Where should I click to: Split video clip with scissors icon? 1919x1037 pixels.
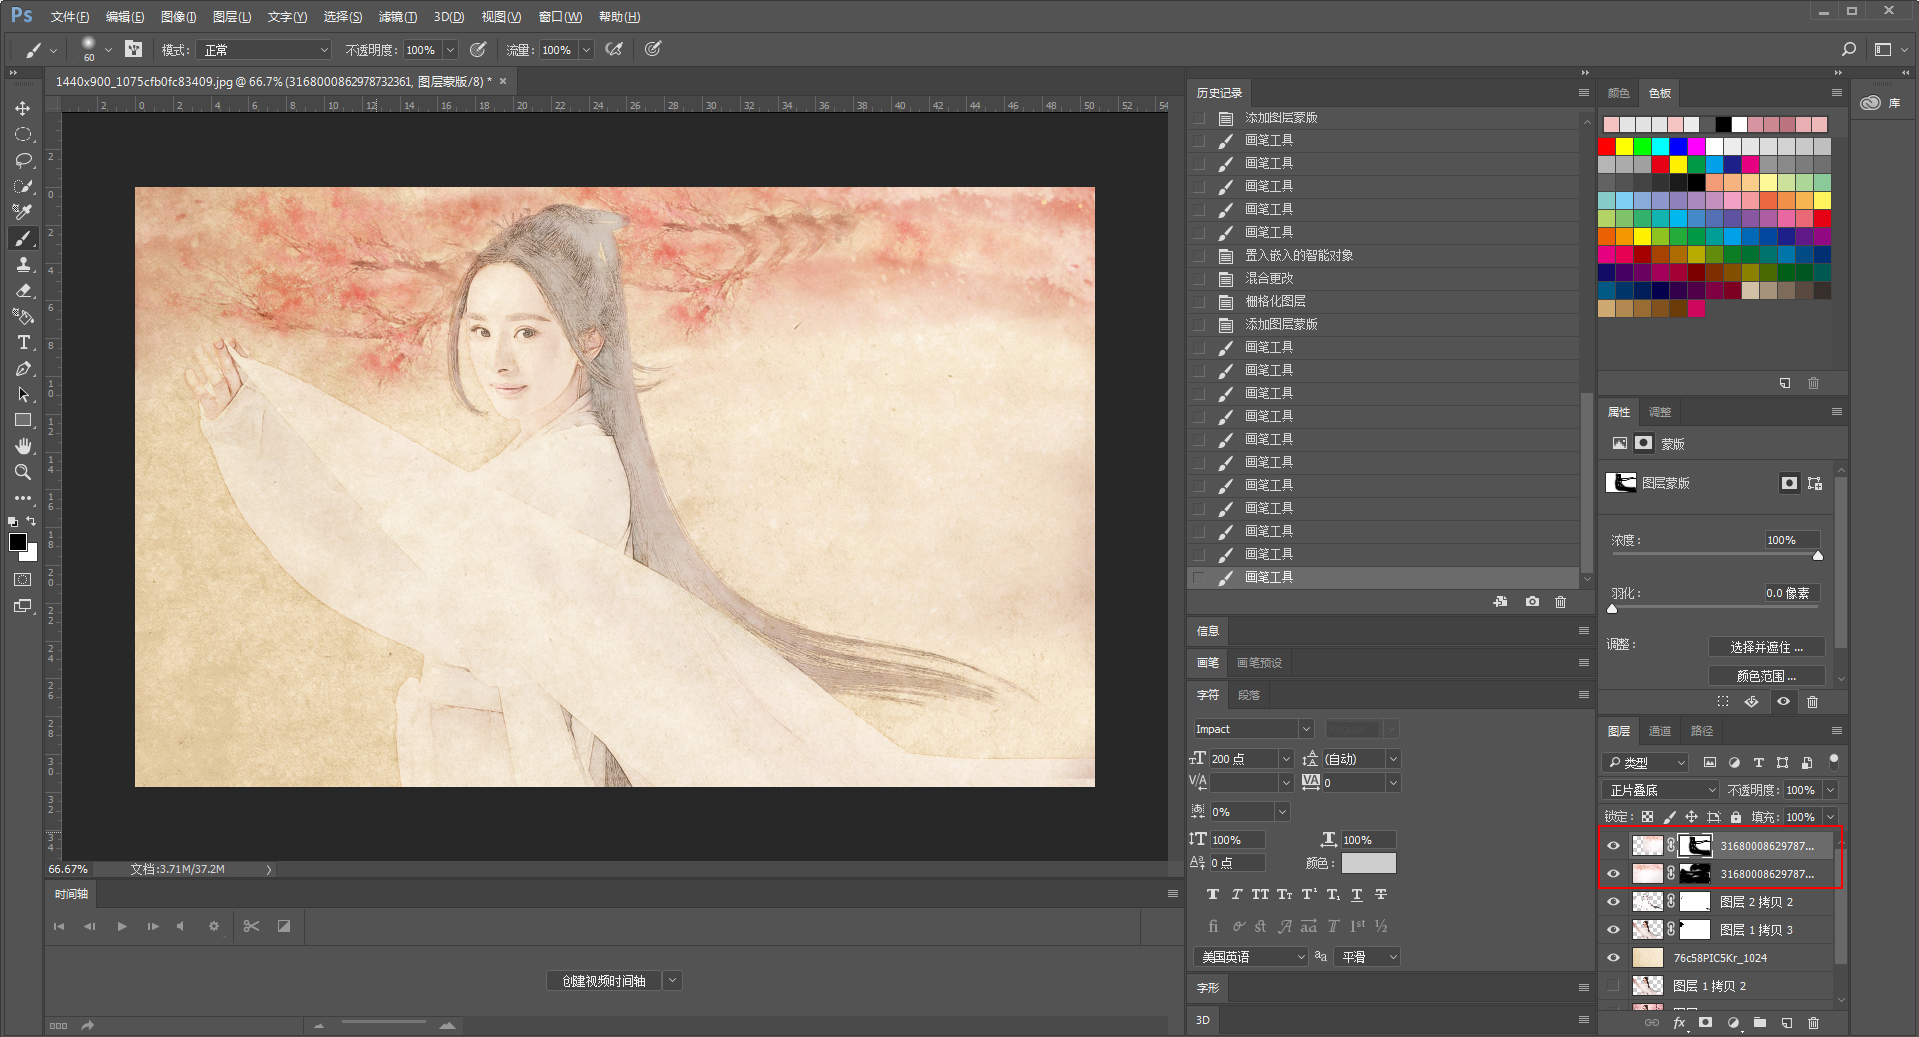coord(251,926)
